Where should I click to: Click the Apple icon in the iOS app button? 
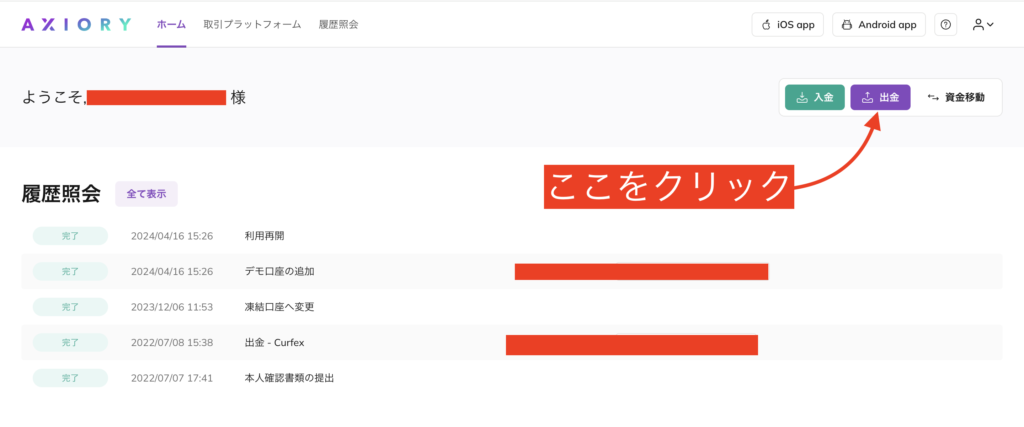coord(767,24)
